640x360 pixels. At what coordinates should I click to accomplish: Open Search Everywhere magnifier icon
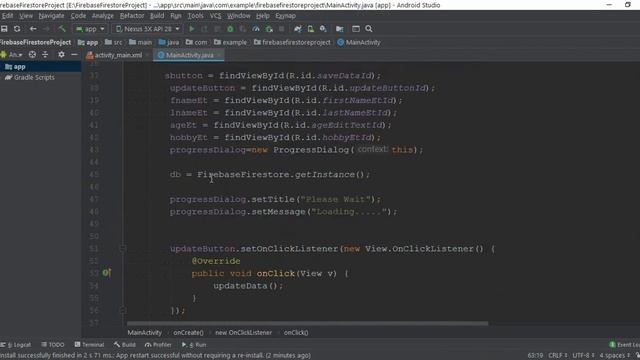click(369, 29)
